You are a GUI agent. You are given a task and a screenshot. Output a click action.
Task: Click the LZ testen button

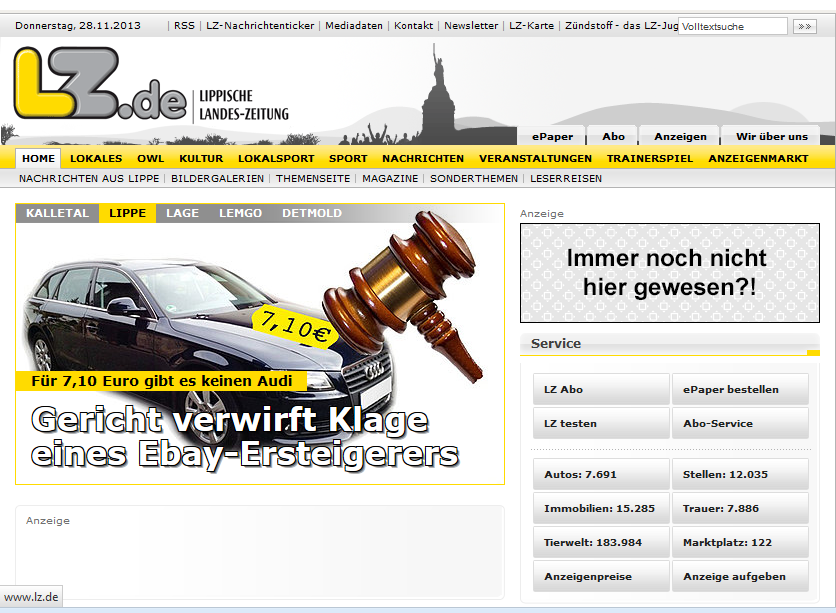pyautogui.click(x=601, y=423)
